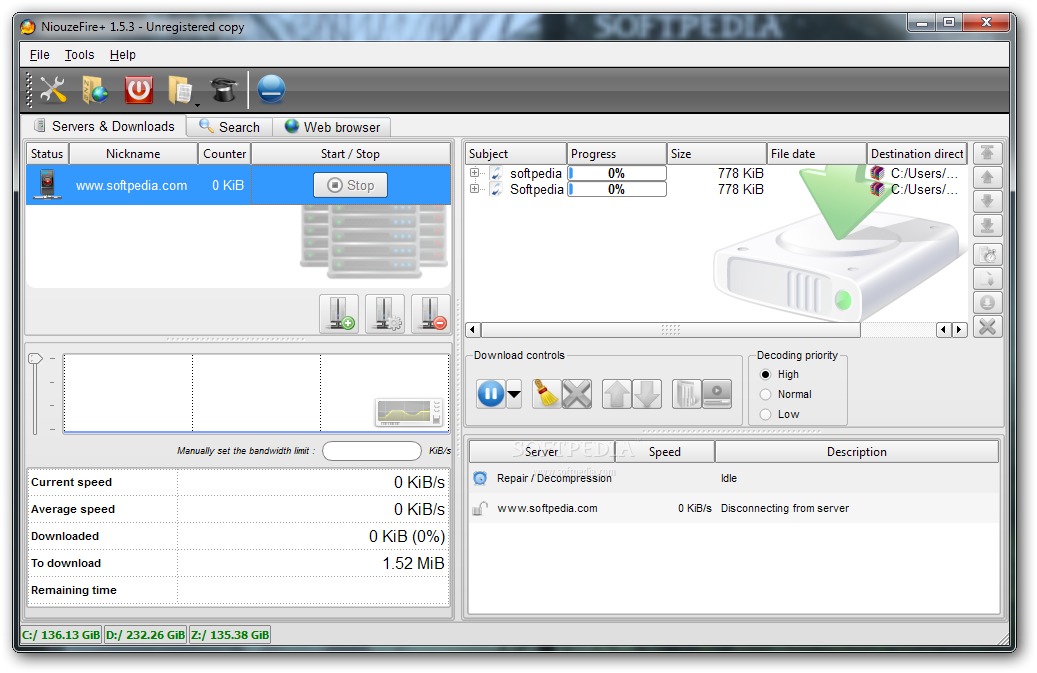Click the X delete icon in side column
Viewport: 1037px width, 673px height.
point(987,327)
